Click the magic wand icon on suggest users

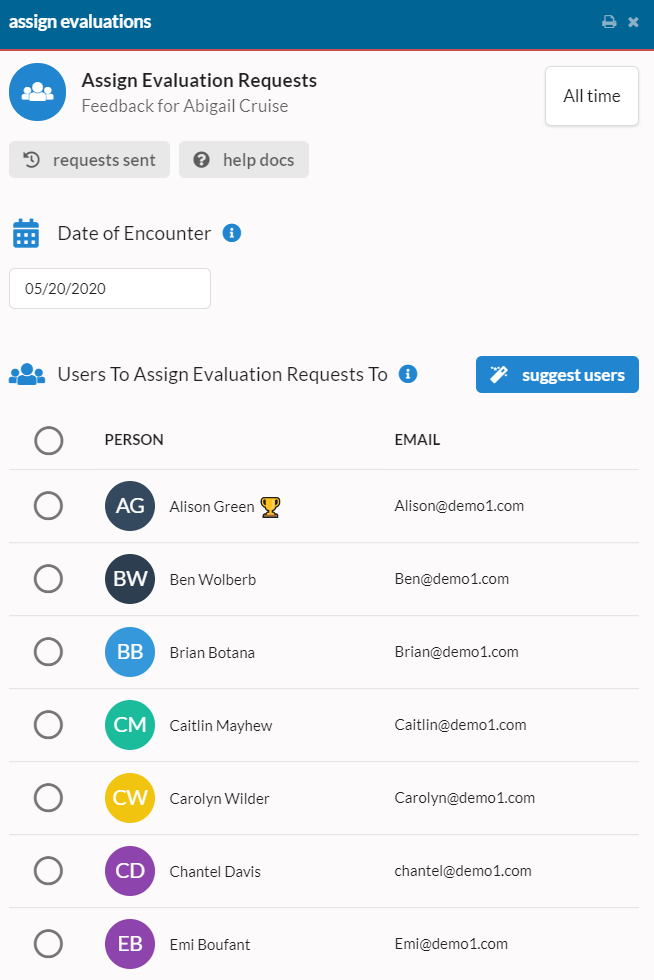(x=498, y=374)
